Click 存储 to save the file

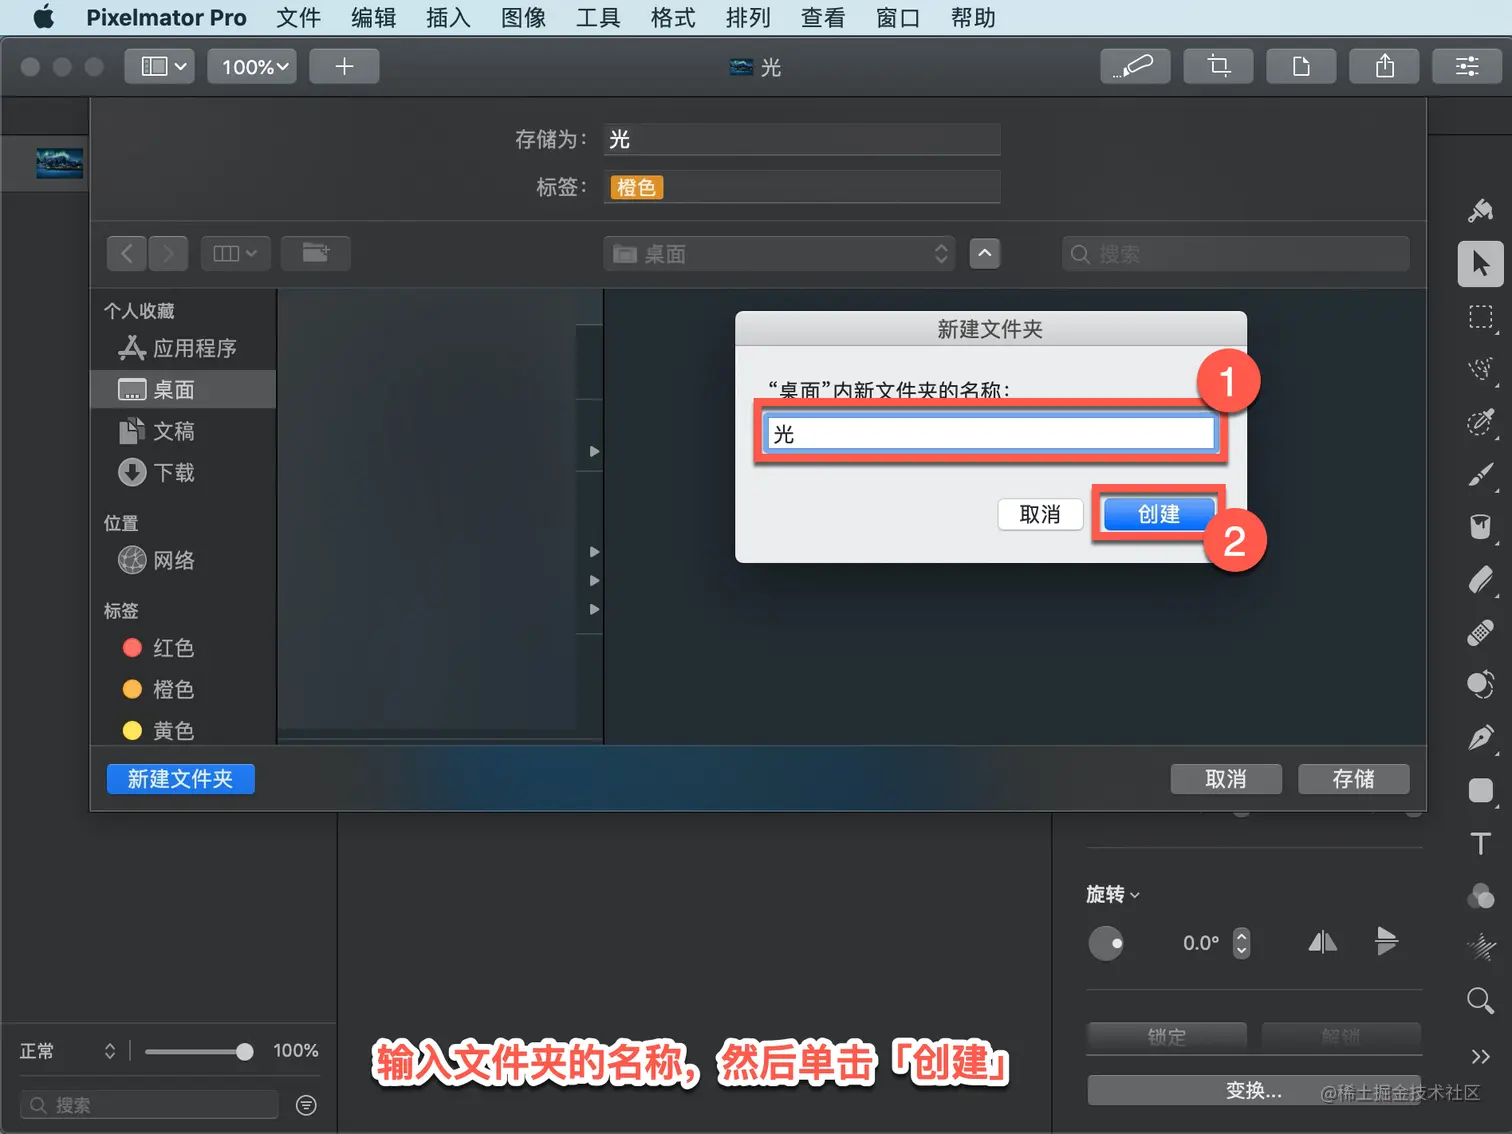[x=1354, y=779]
